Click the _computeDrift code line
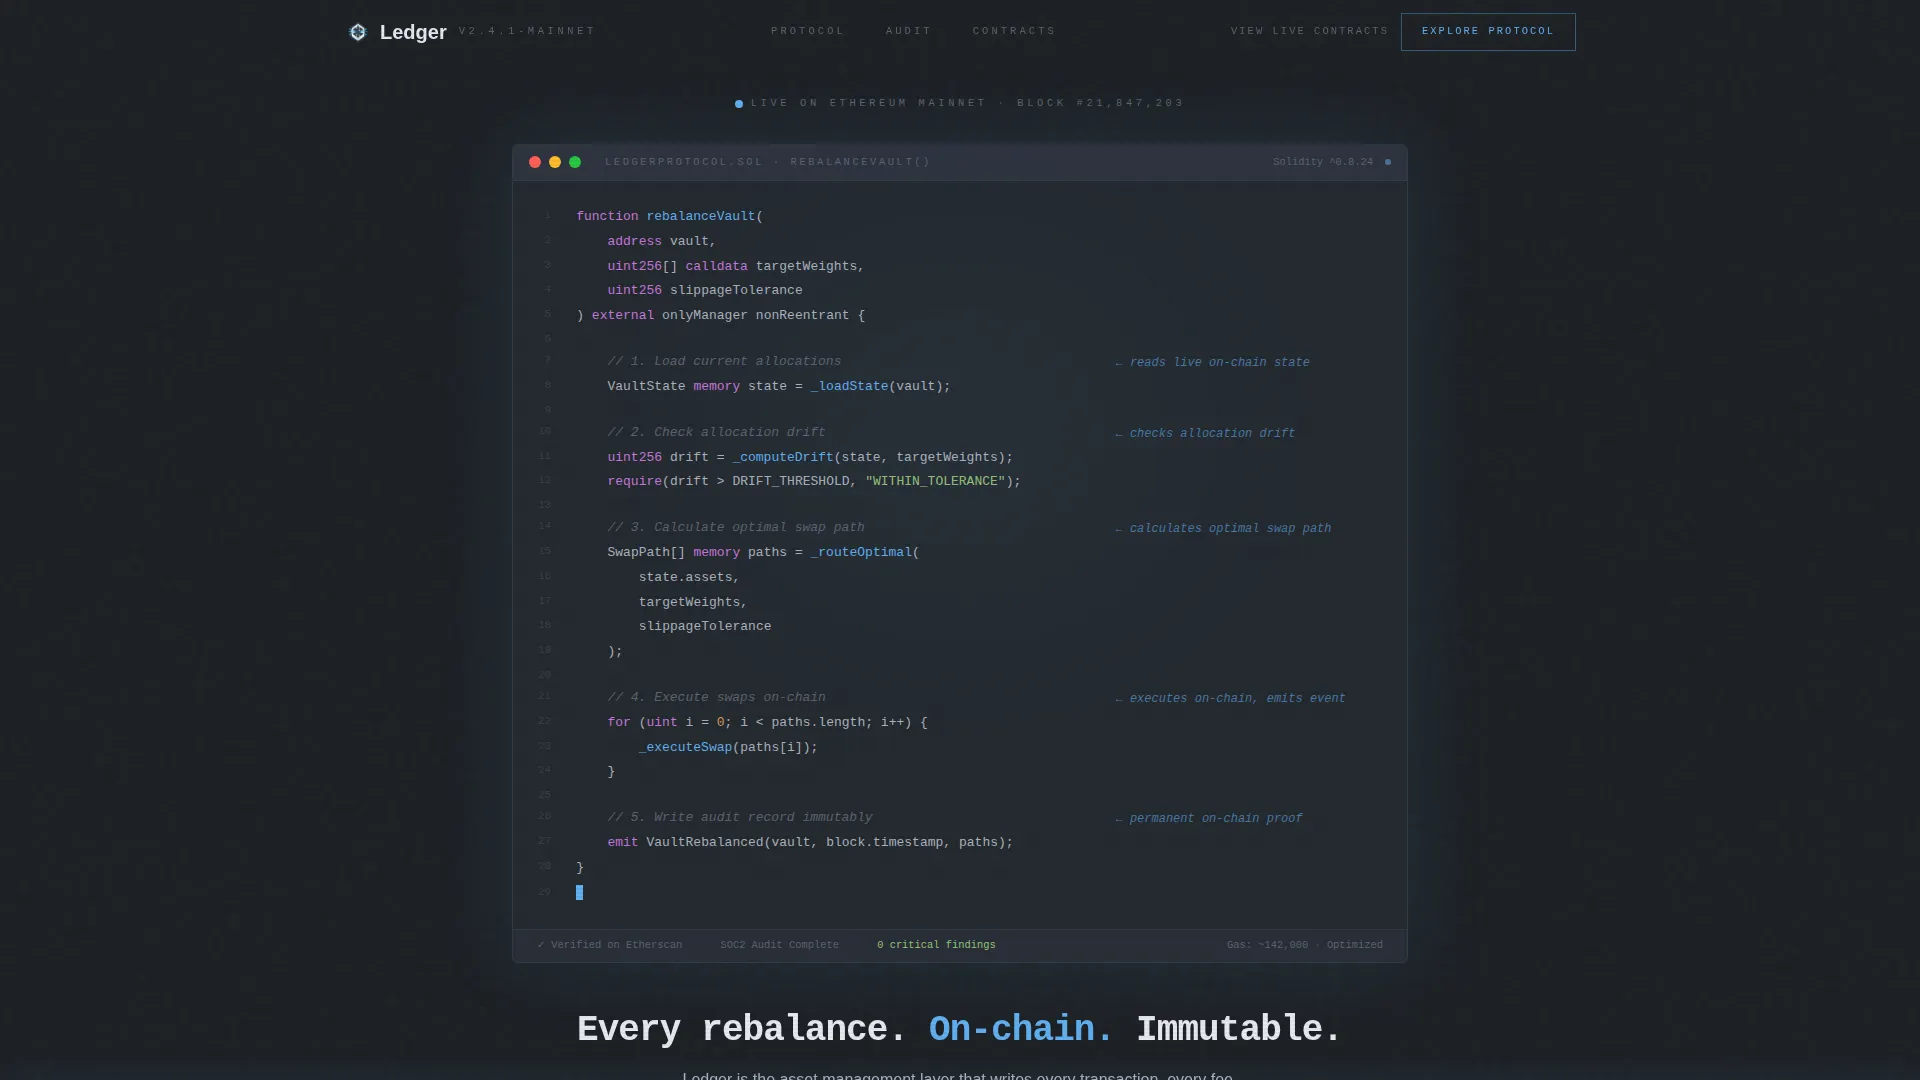The height and width of the screenshot is (1080, 1920). pyautogui.click(x=810, y=457)
